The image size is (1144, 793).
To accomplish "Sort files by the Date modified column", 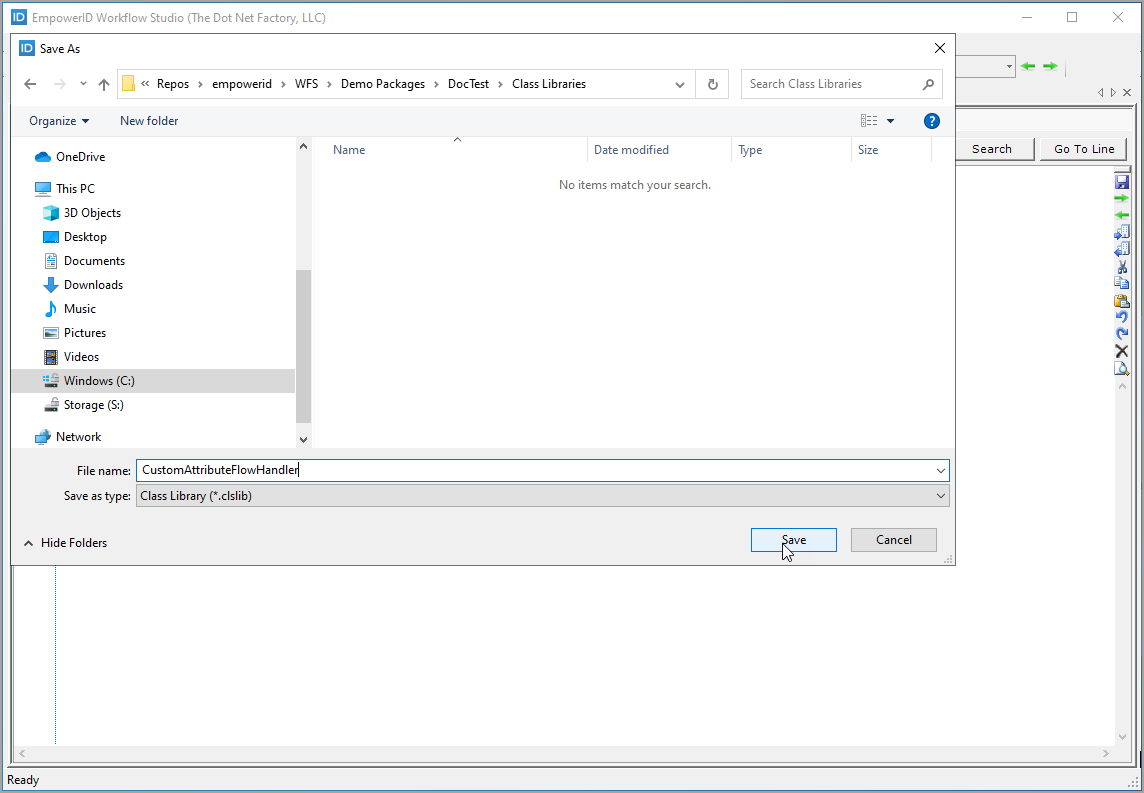I will click(631, 150).
